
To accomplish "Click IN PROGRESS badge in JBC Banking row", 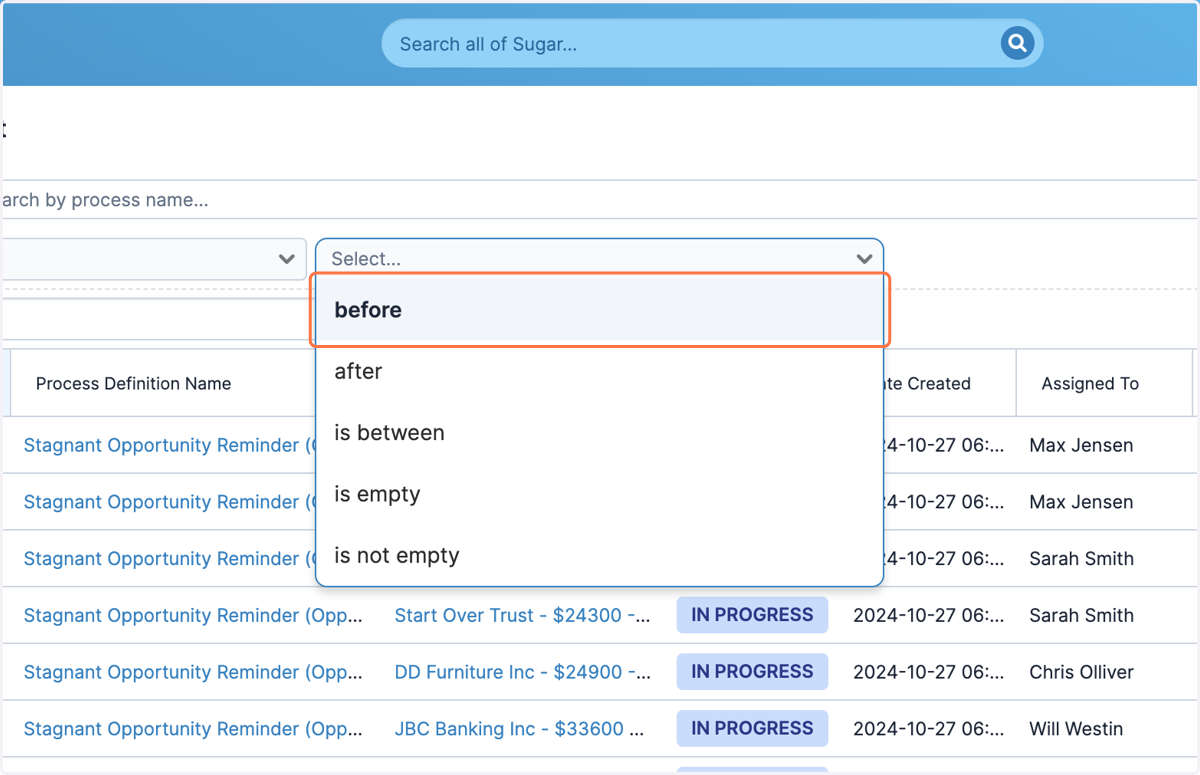I will (x=752, y=728).
